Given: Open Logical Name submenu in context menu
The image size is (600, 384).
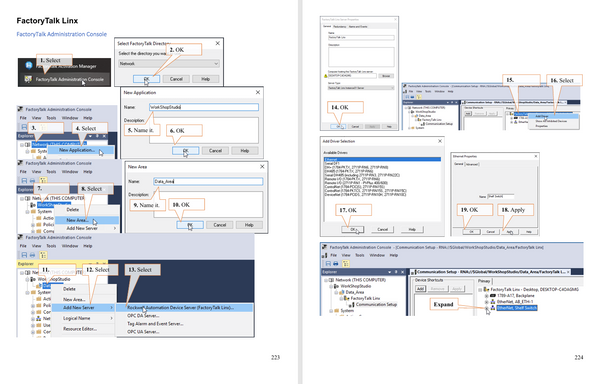Looking at the screenshot, I should point(83,318).
